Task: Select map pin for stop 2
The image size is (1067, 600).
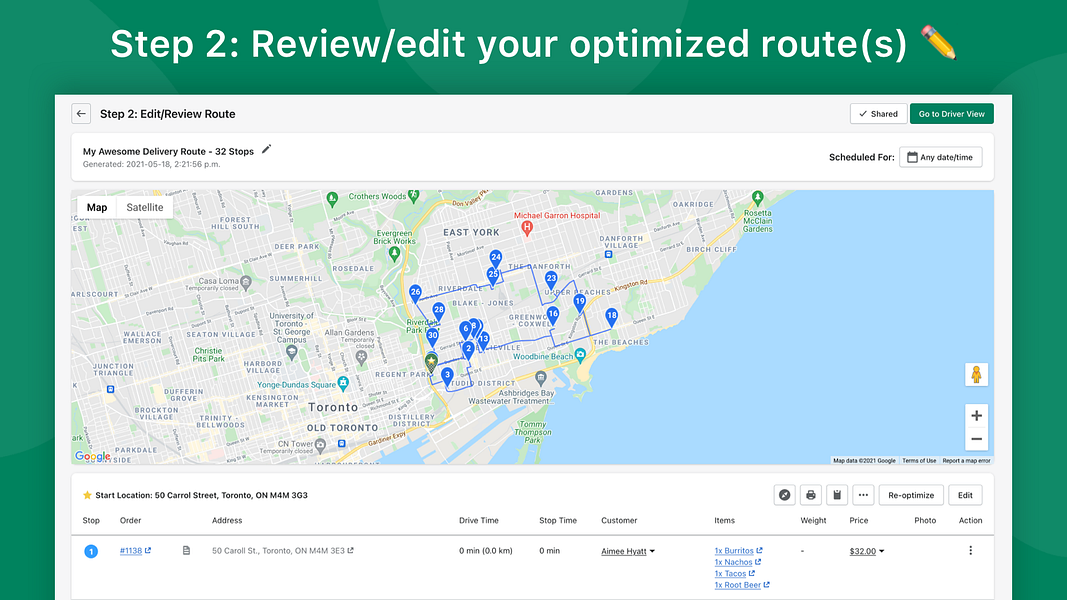Action: click(468, 350)
